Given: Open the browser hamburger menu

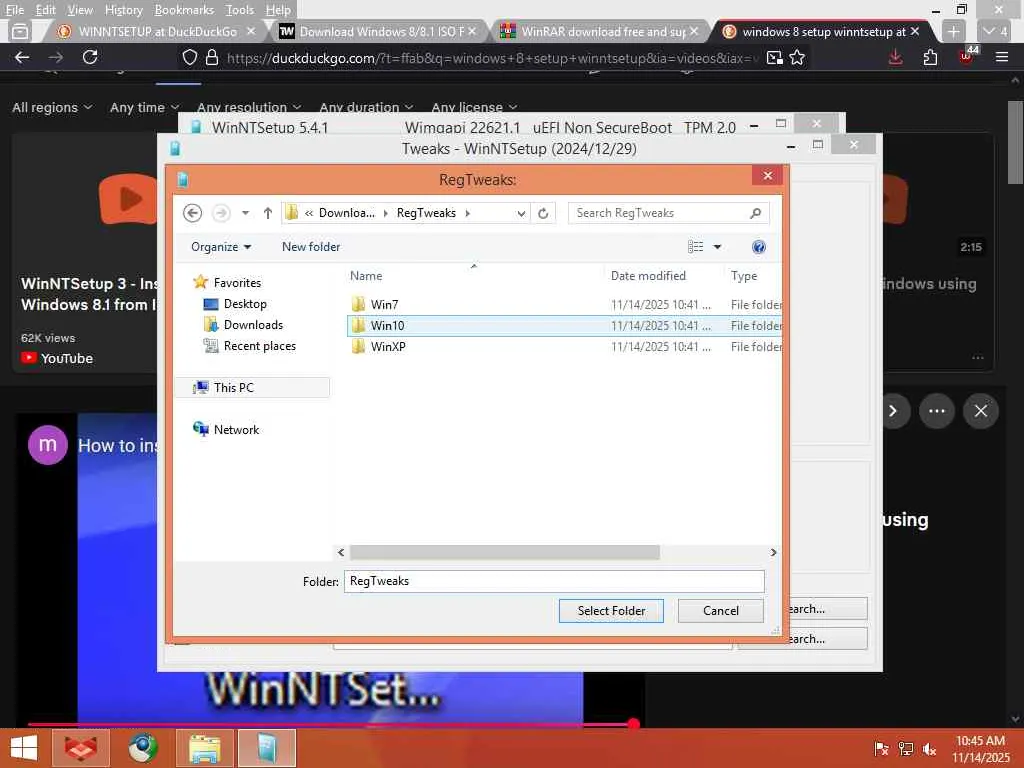Looking at the screenshot, I should tap(1002, 57).
